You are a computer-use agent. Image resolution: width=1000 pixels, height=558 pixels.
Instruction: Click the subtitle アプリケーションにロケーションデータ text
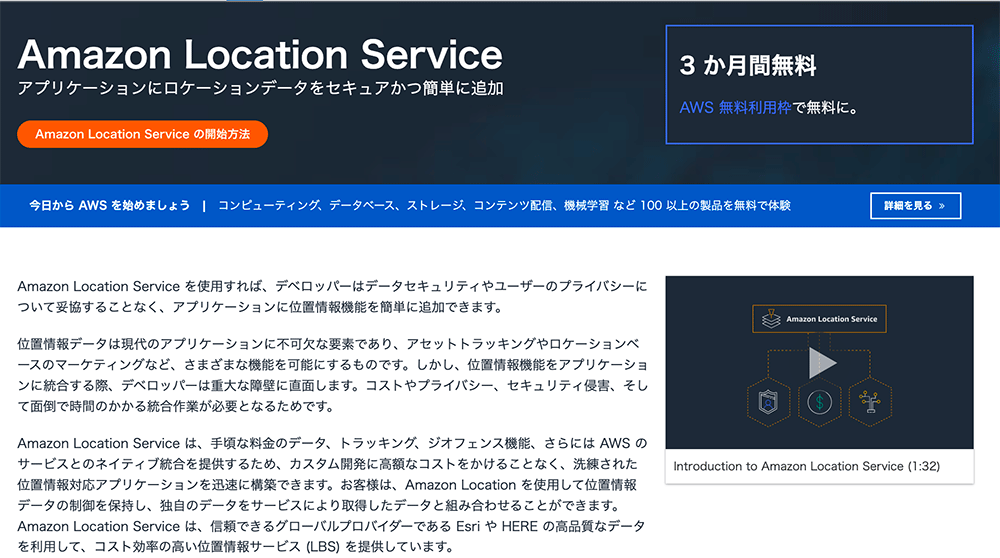pos(260,88)
